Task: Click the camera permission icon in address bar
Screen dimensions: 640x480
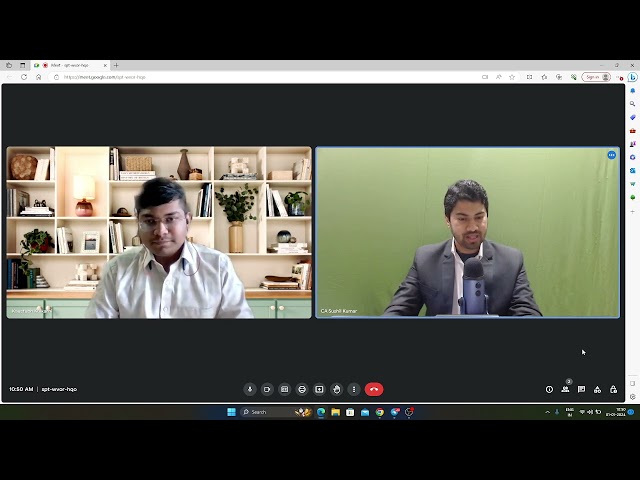Action: pyautogui.click(x=485, y=77)
